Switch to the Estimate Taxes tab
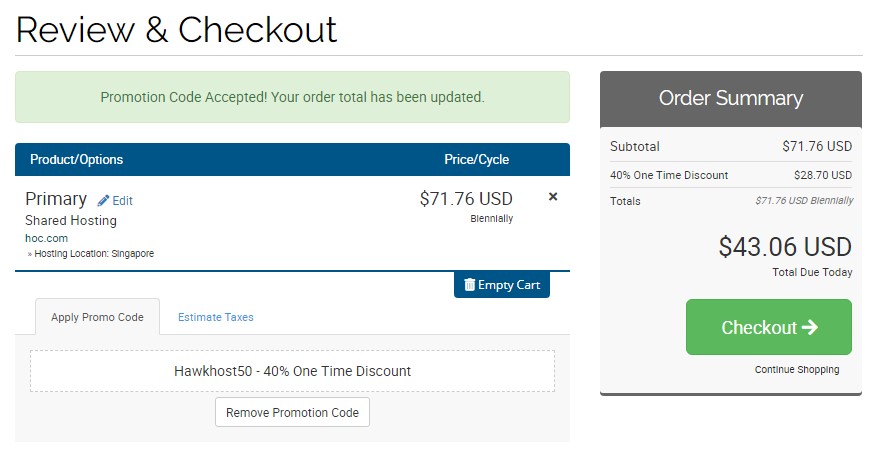Image resolution: width=892 pixels, height=458 pixels. [216, 317]
